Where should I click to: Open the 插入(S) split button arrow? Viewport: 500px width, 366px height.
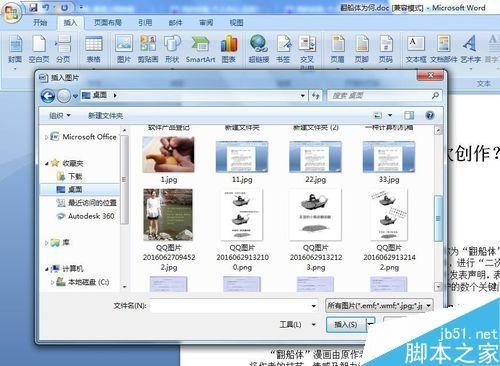(x=371, y=324)
